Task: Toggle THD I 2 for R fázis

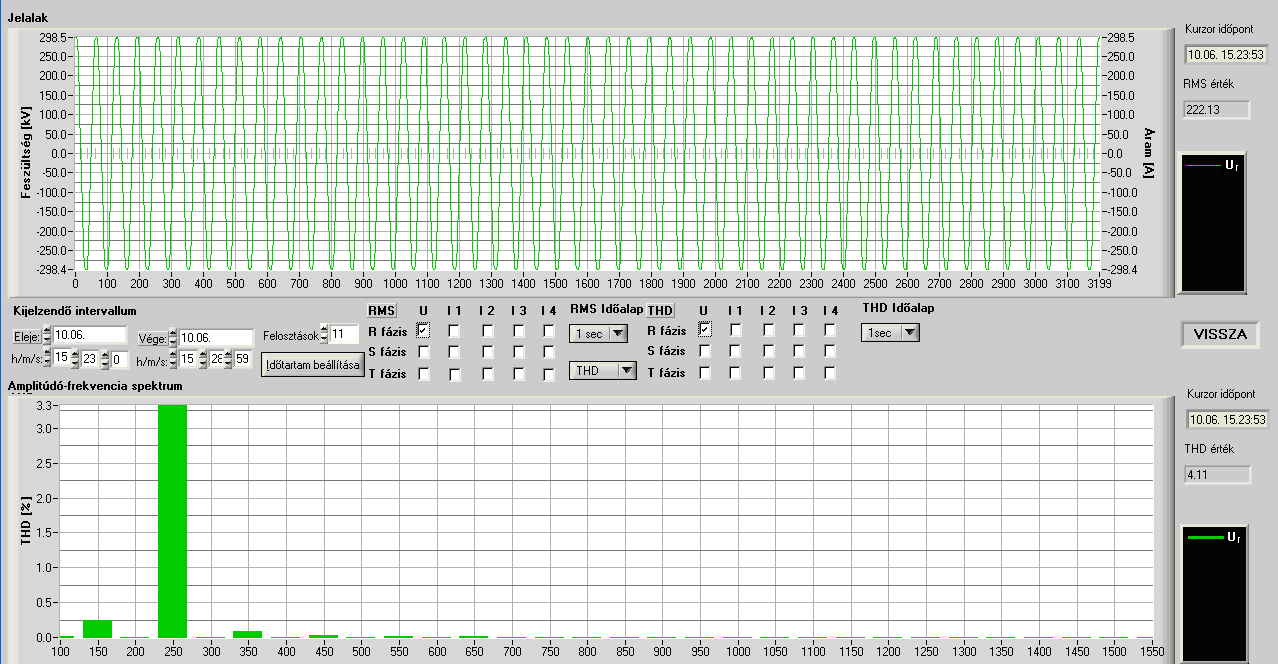Action: (768, 330)
